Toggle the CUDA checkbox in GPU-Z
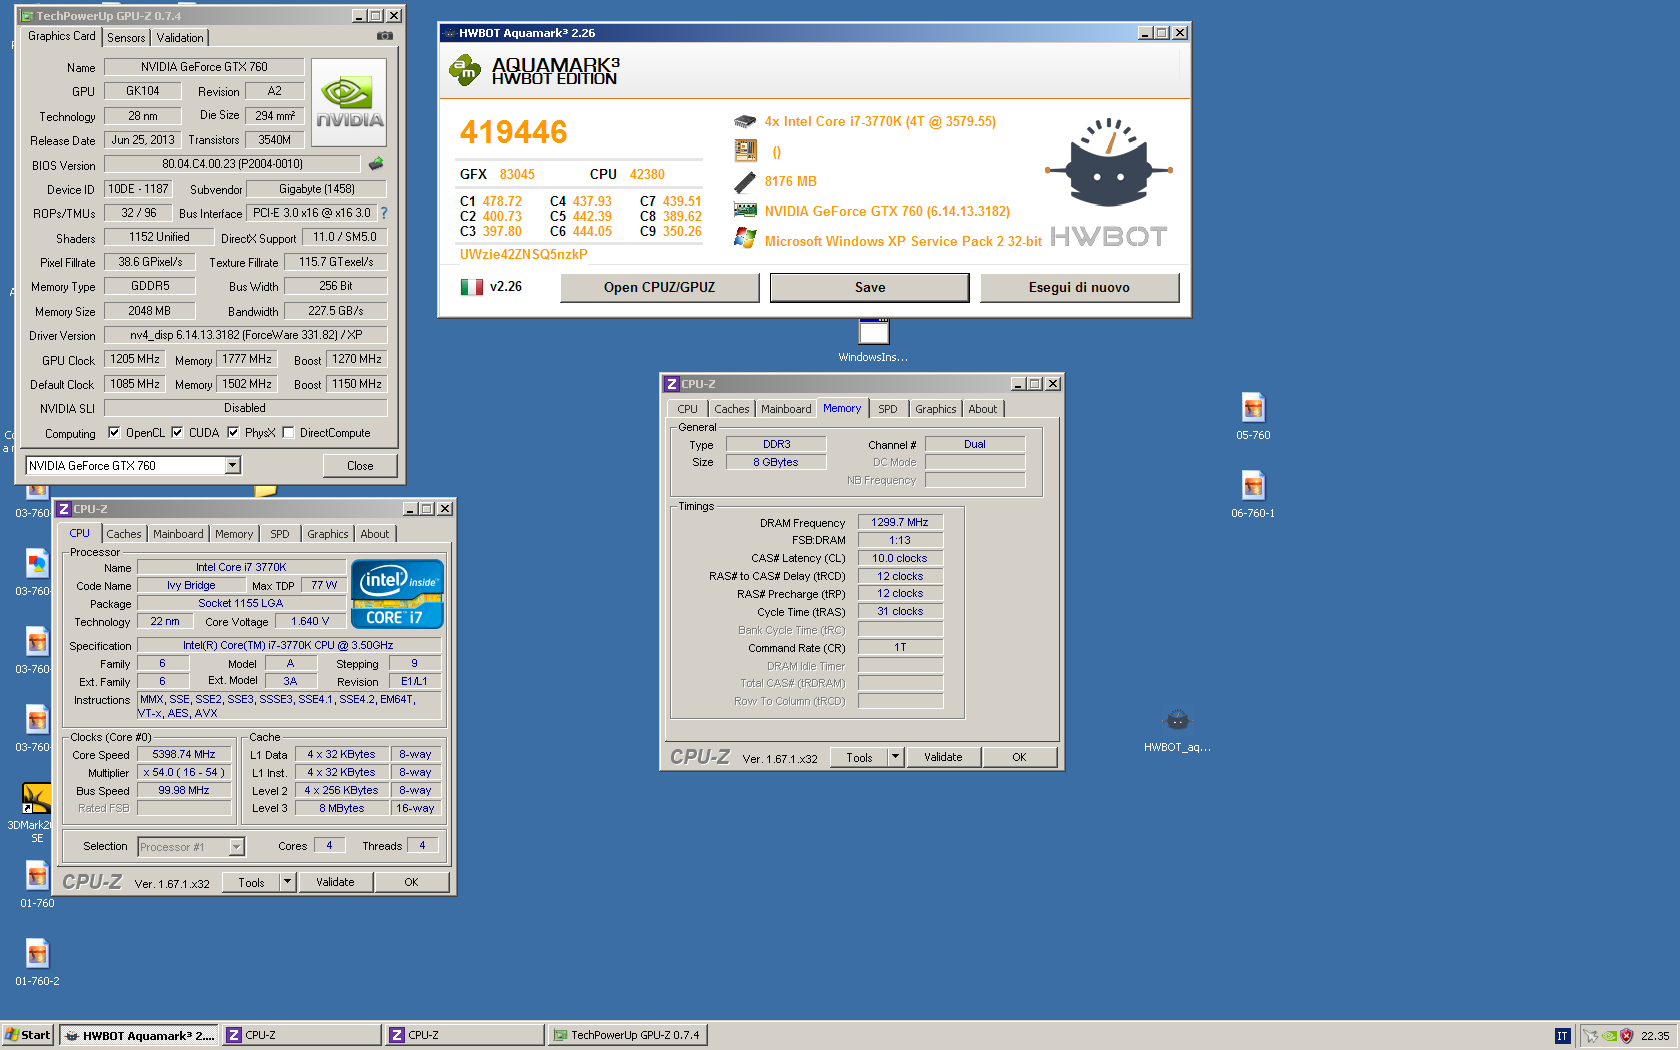This screenshot has height=1050, width=1680. click(x=177, y=433)
